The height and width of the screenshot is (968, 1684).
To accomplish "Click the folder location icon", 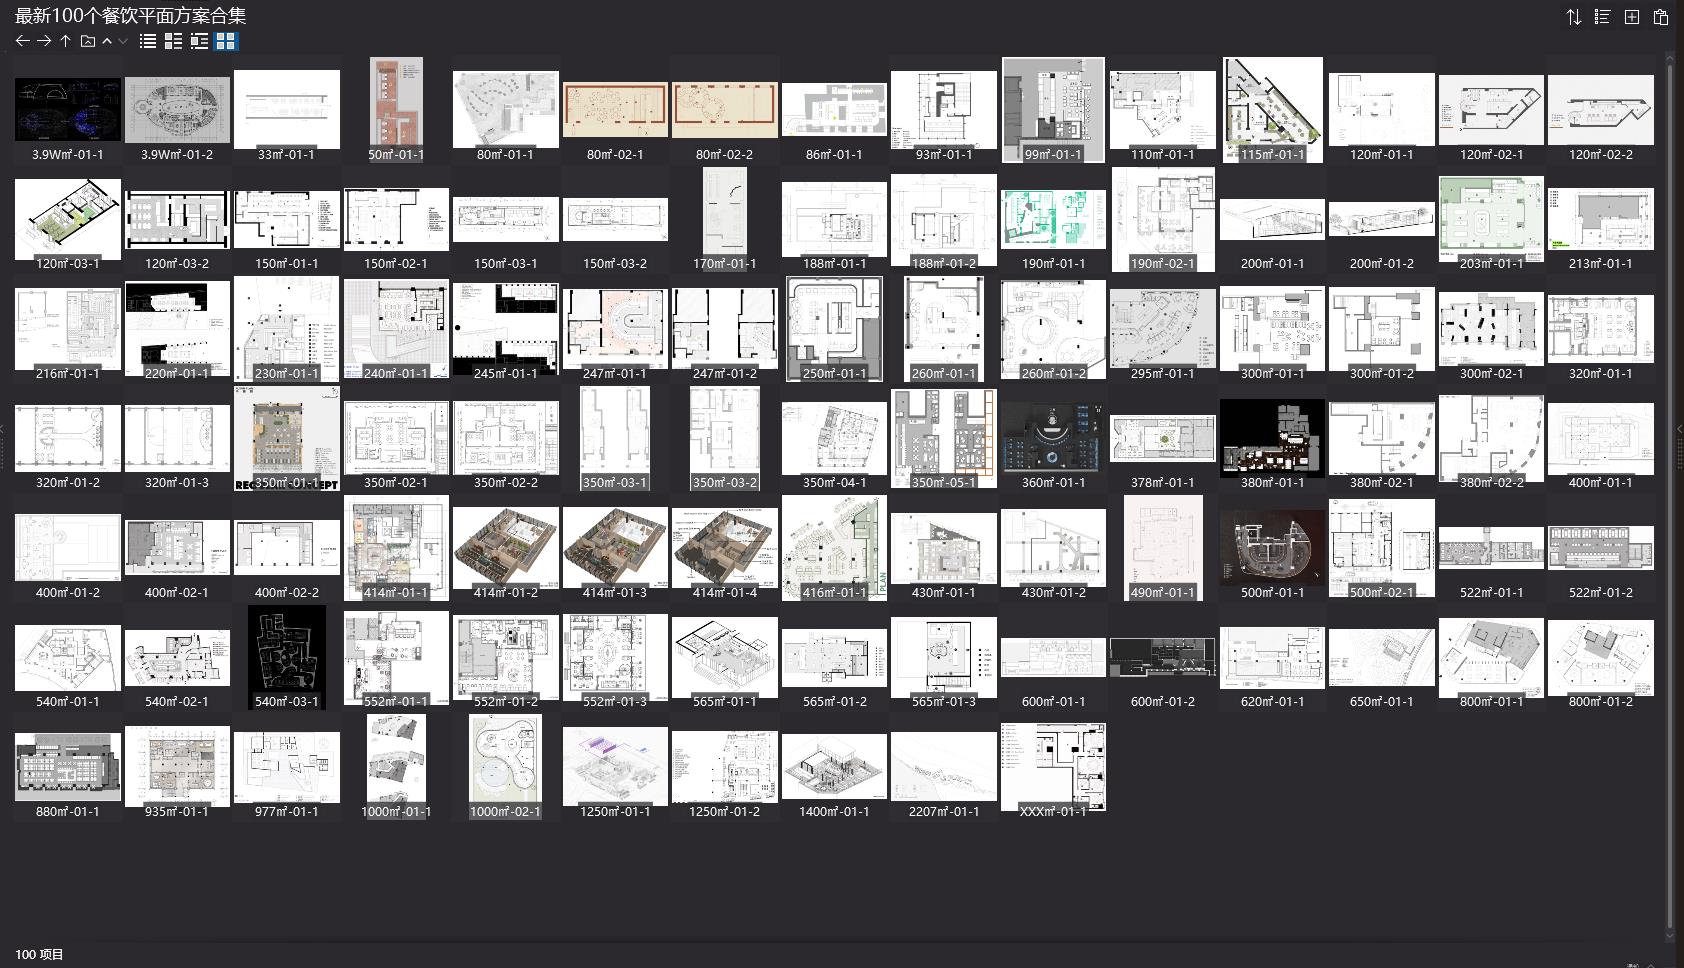I will click(x=88, y=41).
